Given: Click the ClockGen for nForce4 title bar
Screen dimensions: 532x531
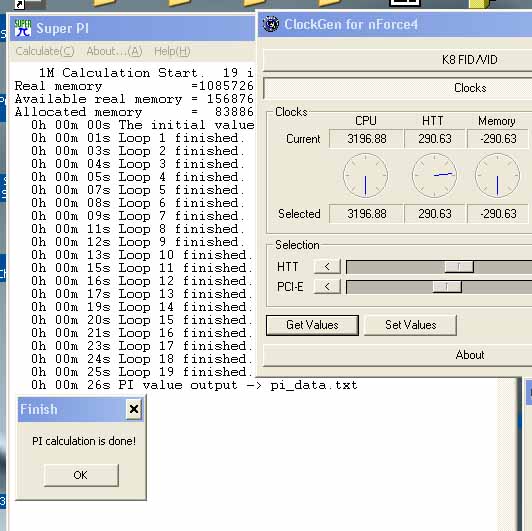Looking at the screenshot, I should tap(395, 24).
